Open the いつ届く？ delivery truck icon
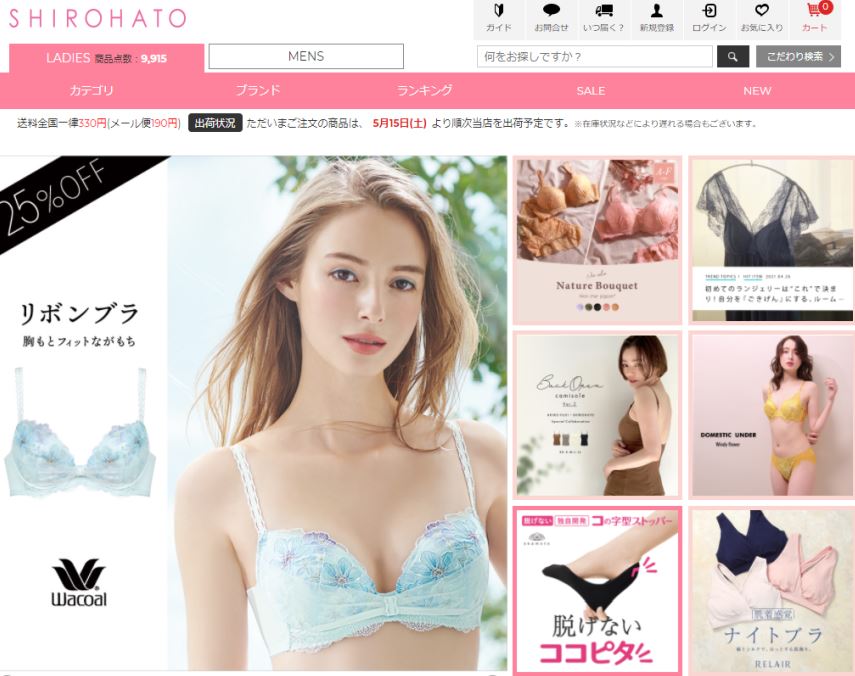Viewport: 855px width, 676px height. coord(604,19)
